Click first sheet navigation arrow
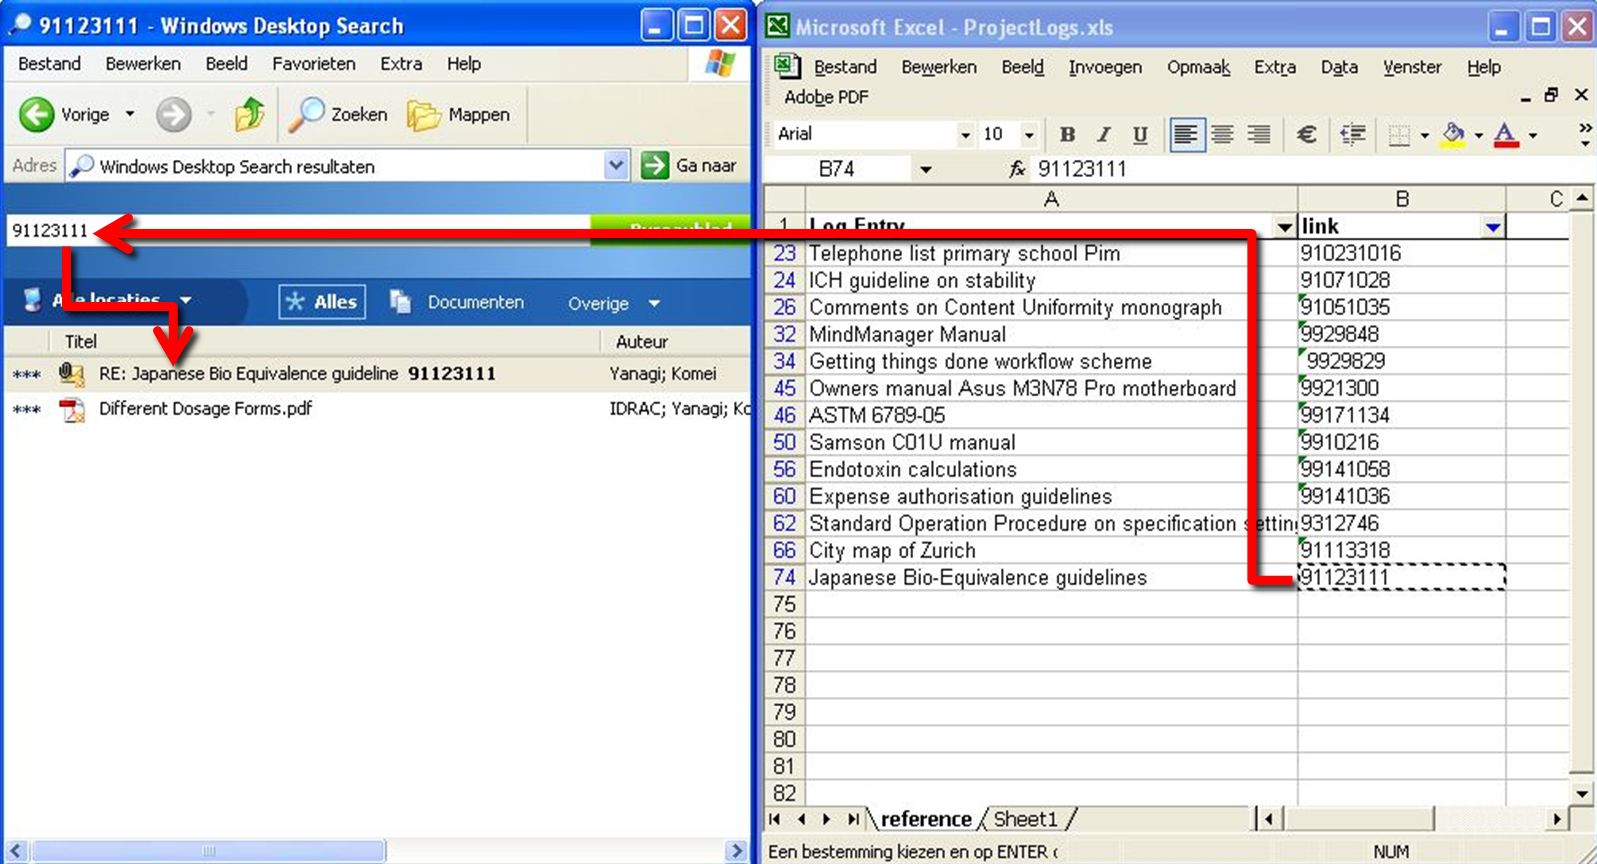1597x864 pixels. pyautogui.click(x=775, y=819)
